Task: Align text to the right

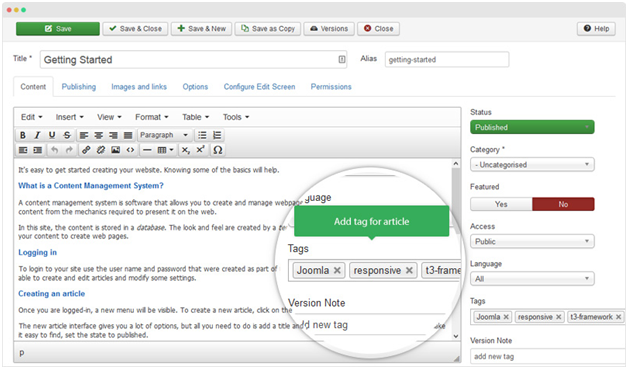Action: (x=113, y=135)
